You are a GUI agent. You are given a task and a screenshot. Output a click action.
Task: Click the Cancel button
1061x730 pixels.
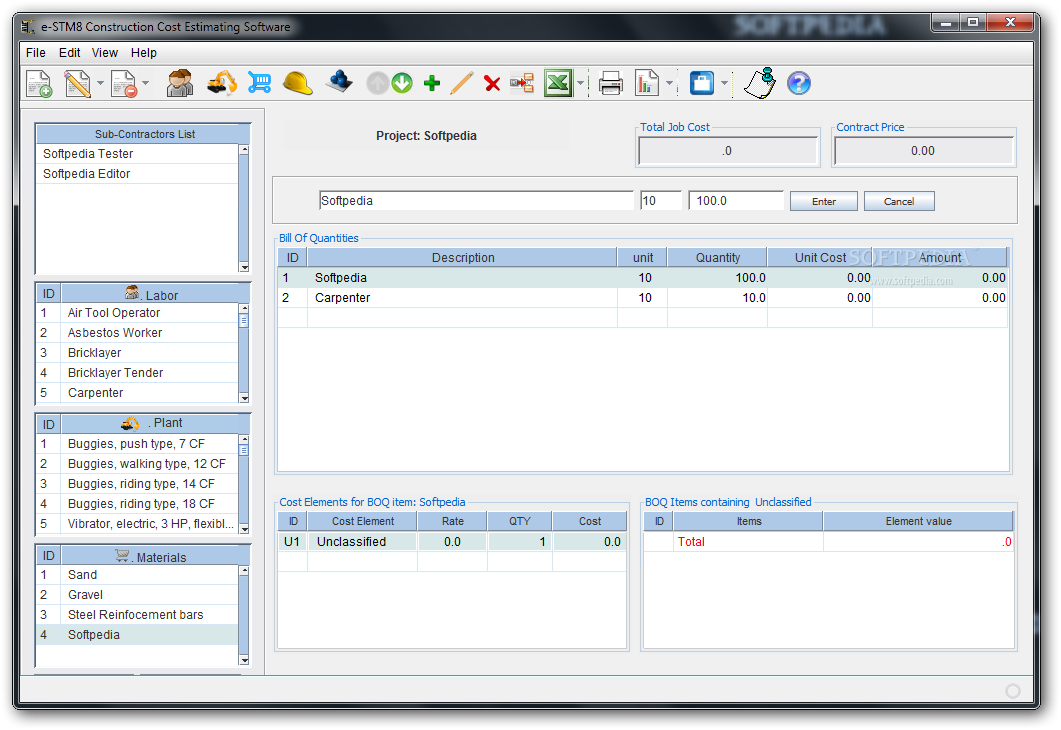(899, 201)
